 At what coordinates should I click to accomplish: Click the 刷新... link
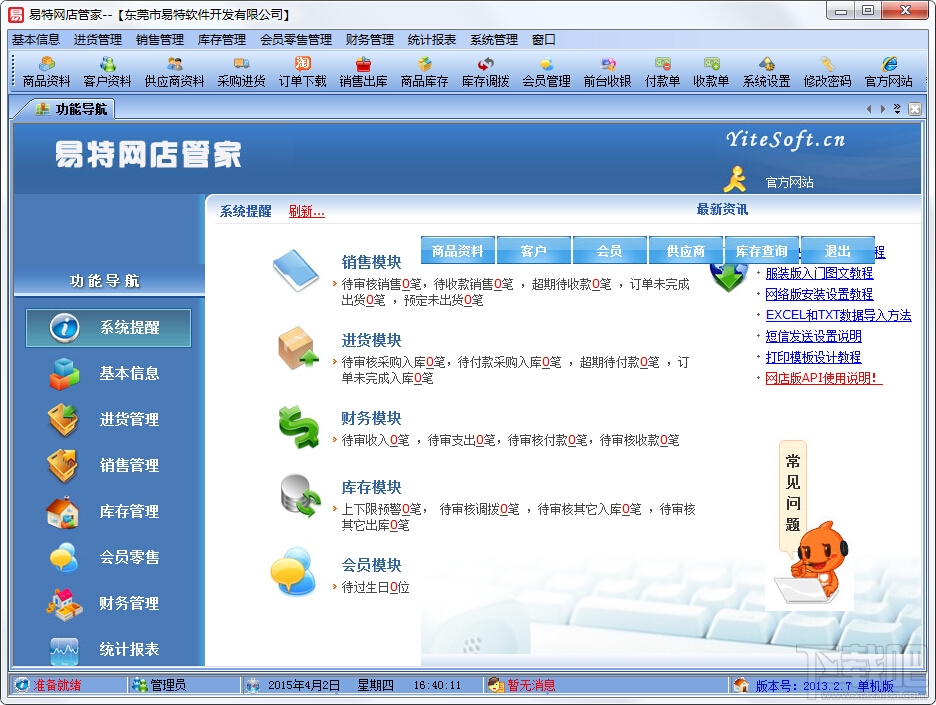click(x=307, y=211)
